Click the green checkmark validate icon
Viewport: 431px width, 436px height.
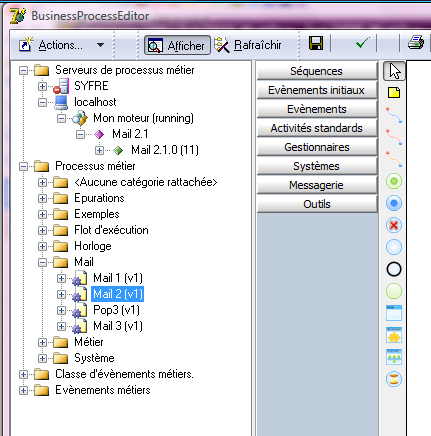tap(363, 43)
